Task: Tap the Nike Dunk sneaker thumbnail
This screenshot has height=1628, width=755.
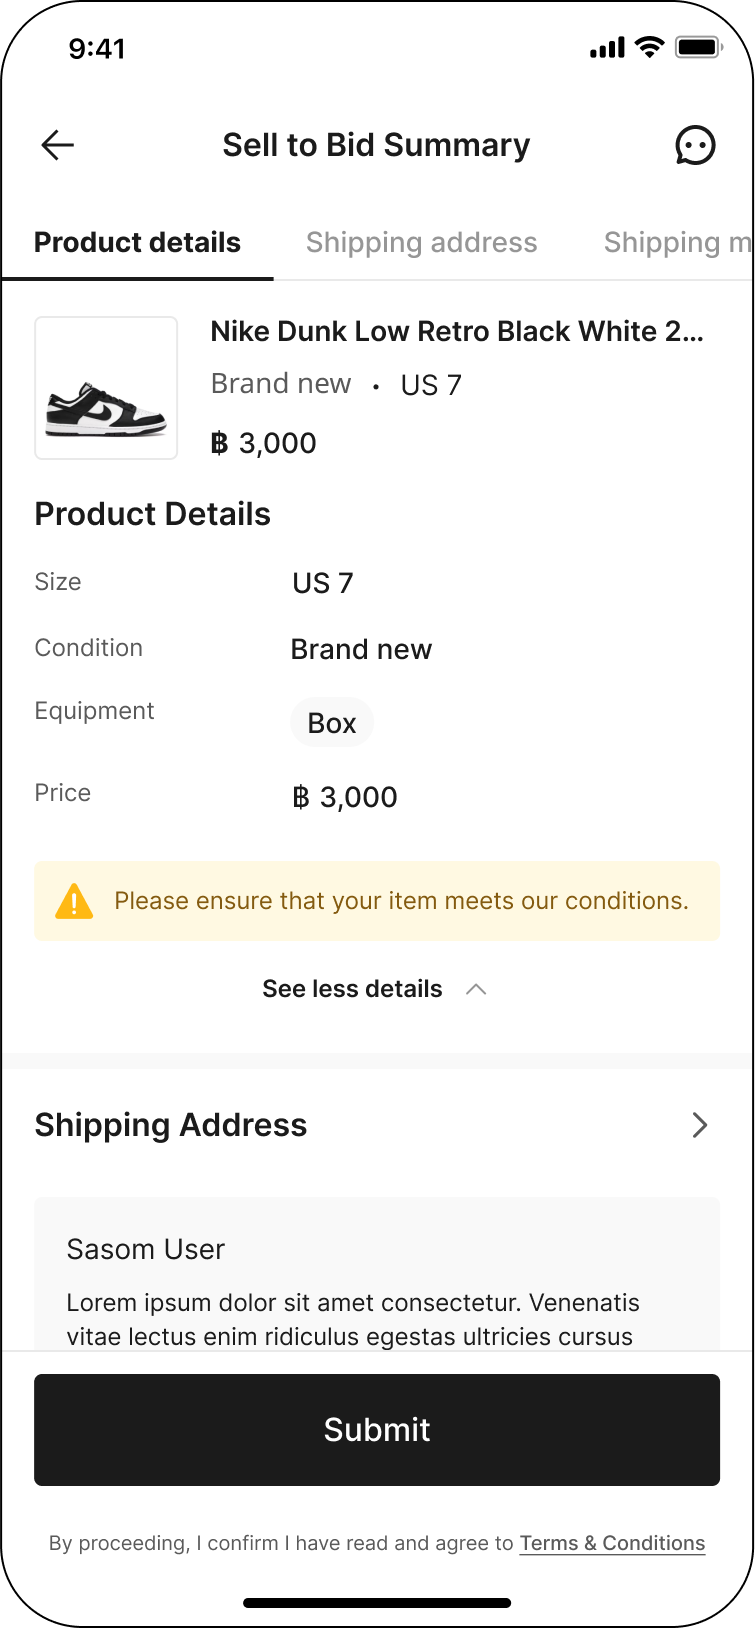Action: click(x=106, y=388)
